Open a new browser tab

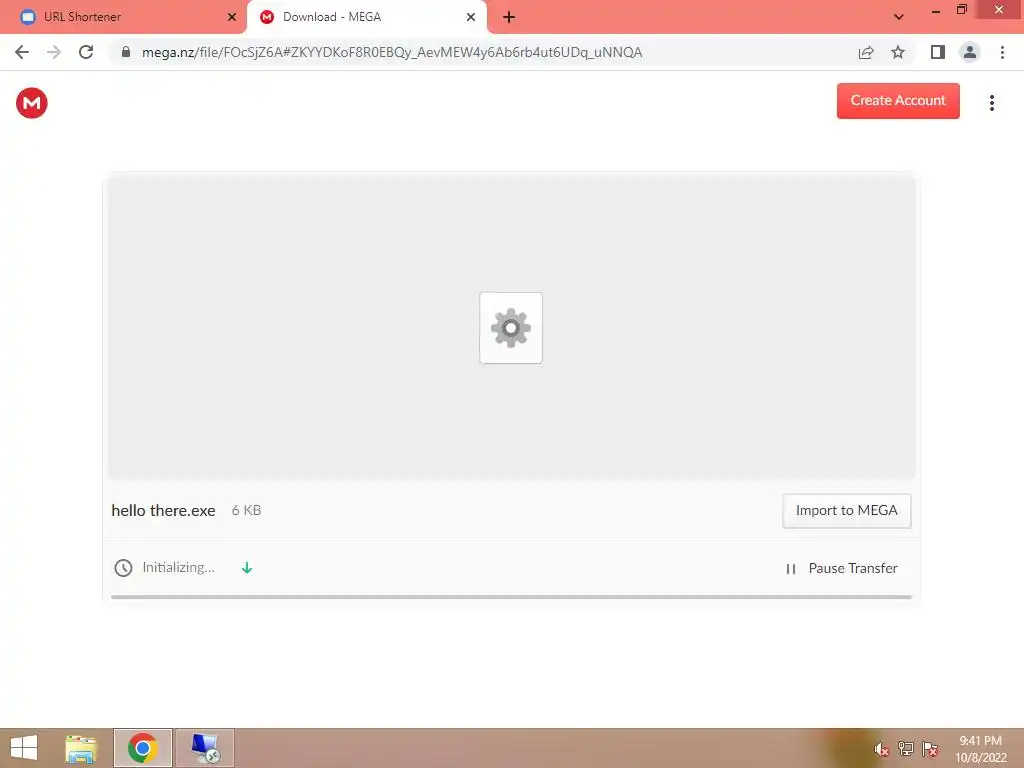point(509,17)
